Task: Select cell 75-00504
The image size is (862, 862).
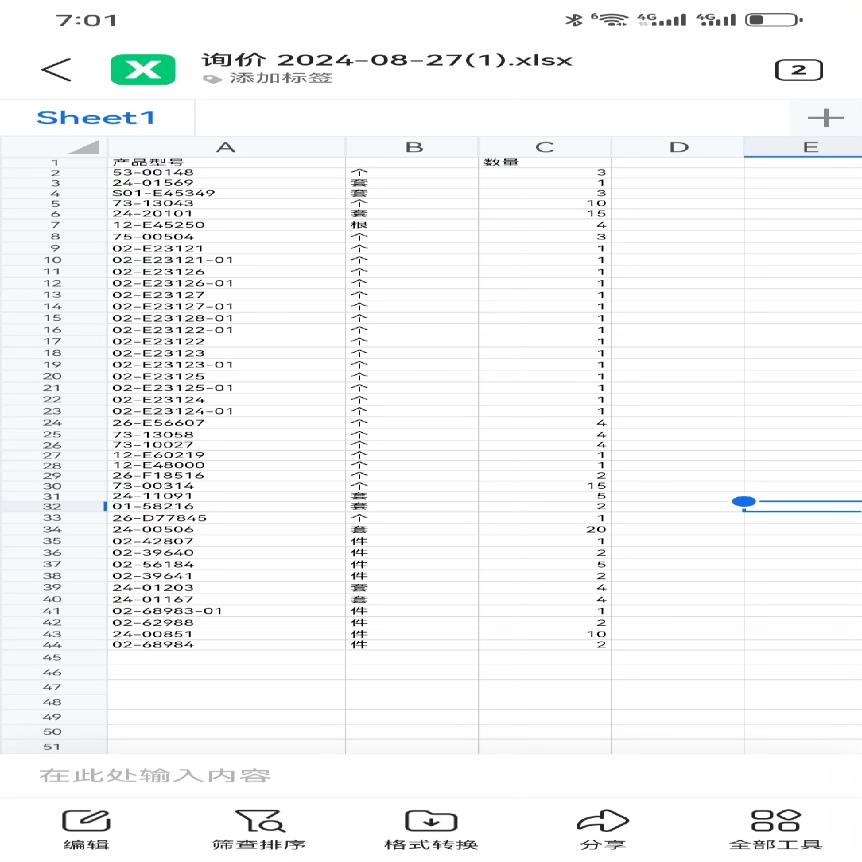Action: click(x=226, y=236)
